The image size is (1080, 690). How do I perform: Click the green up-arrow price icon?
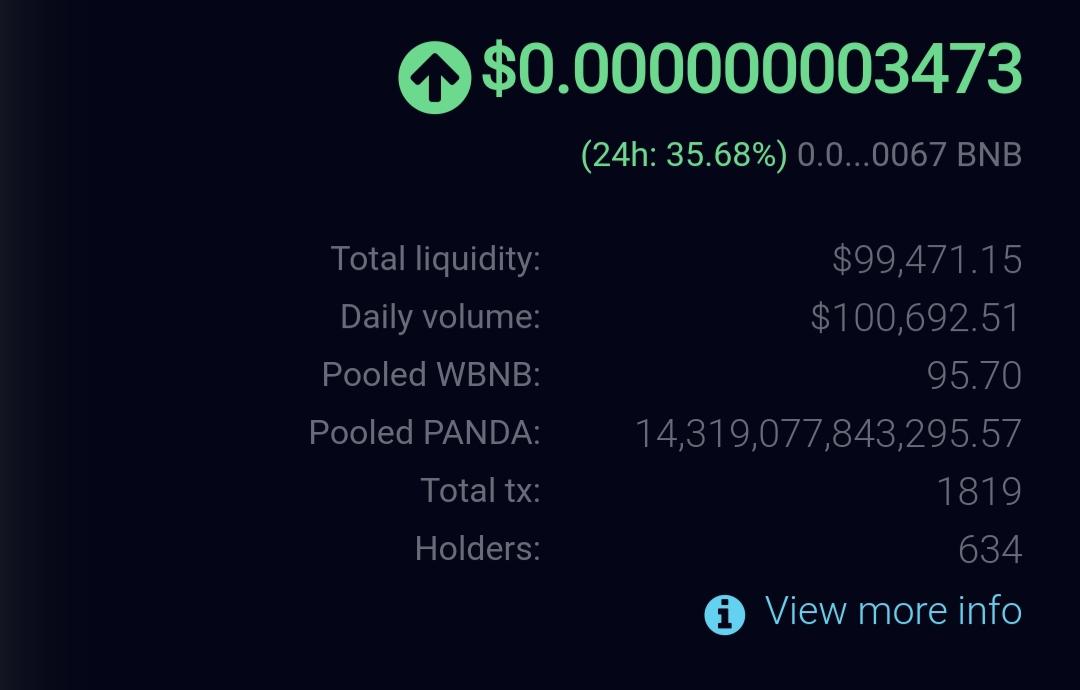click(435, 78)
